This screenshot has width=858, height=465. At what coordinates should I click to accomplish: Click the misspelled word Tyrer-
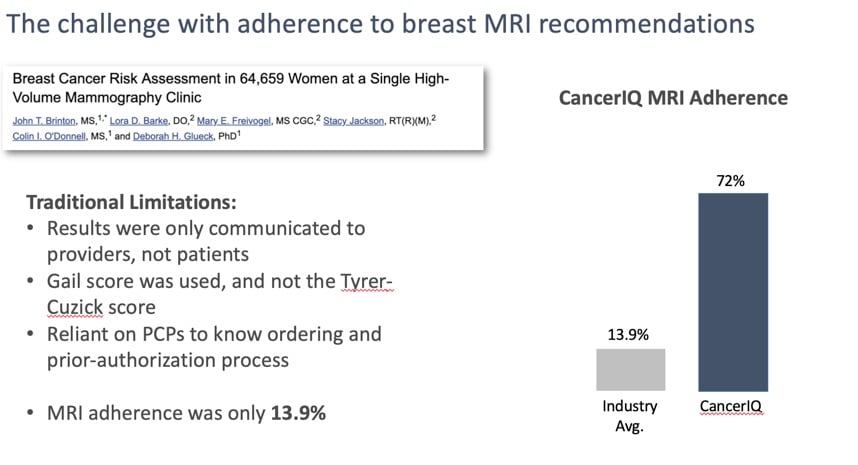coord(366,281)
